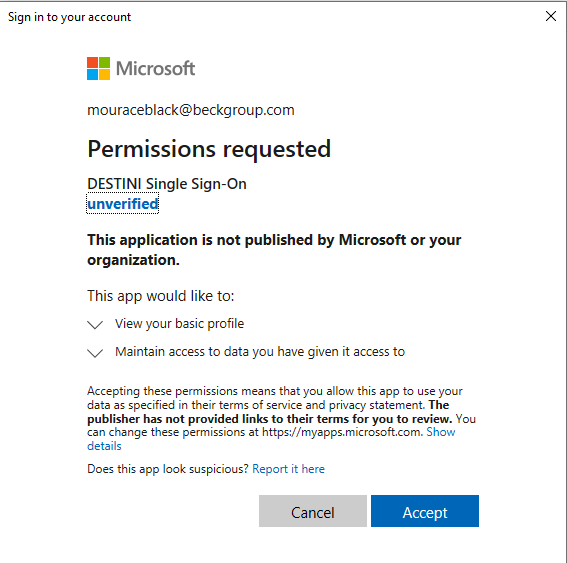Image resolution: width=567 pixels, height=563 pixels.
Task: Expand the chevron beside View your basic profile
Action: click(95, 324)
